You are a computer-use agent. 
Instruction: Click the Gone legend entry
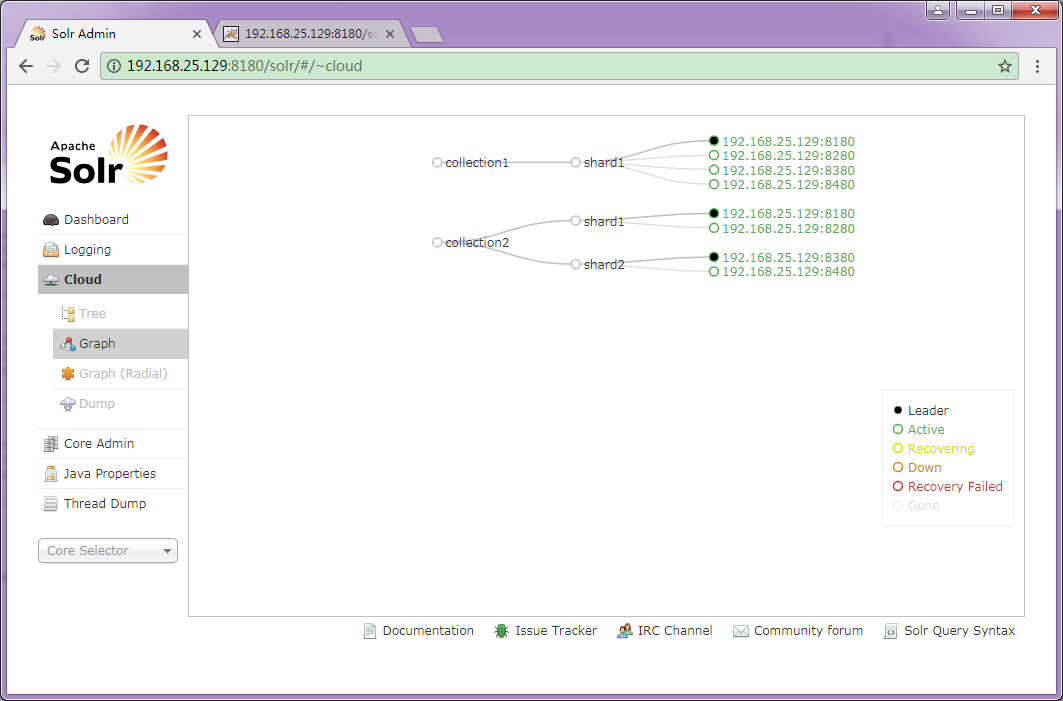tap(916, 505)
